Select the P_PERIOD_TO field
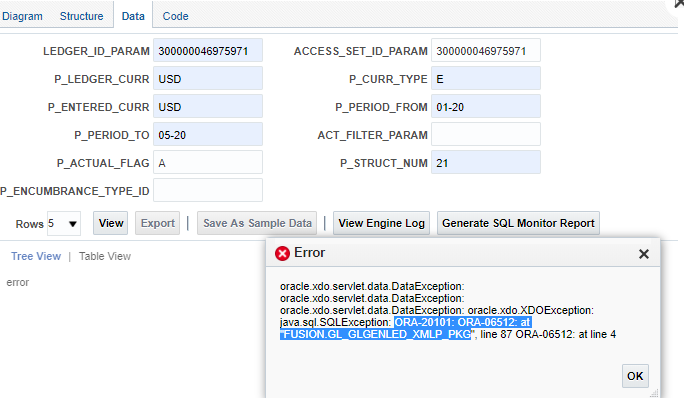The image size is (684, 398). (208, 134)
